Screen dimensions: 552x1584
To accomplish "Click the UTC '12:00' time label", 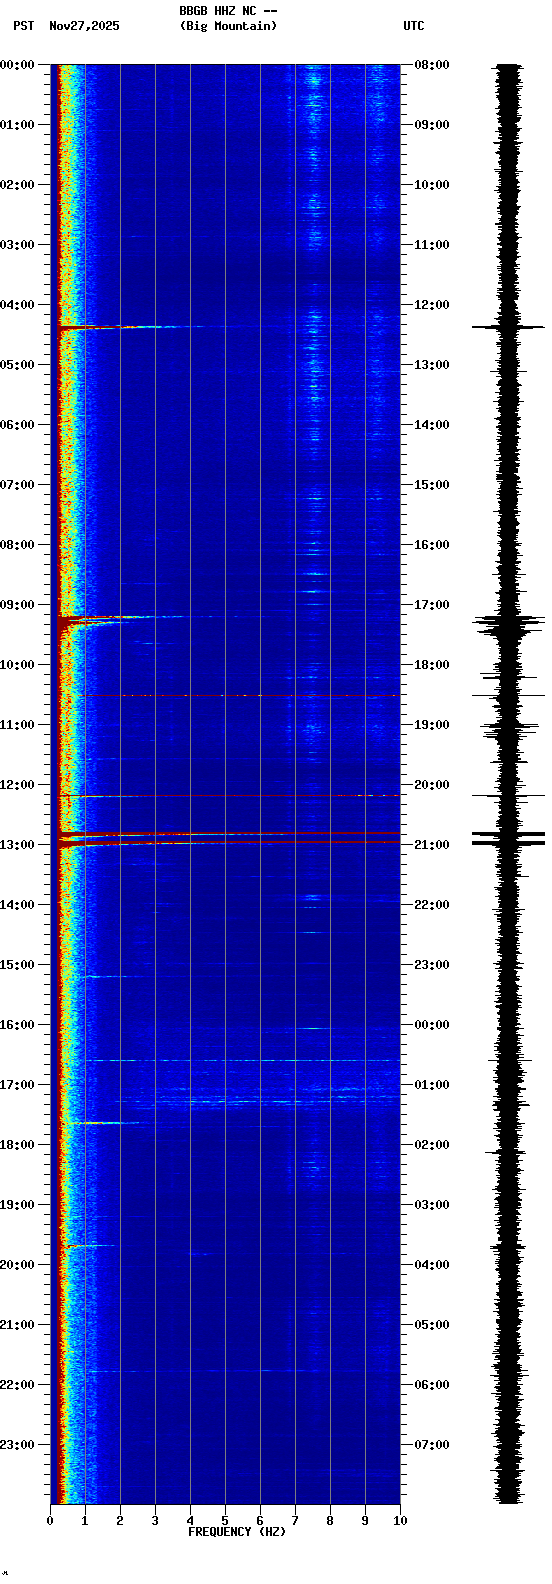I will pos(432,305).
